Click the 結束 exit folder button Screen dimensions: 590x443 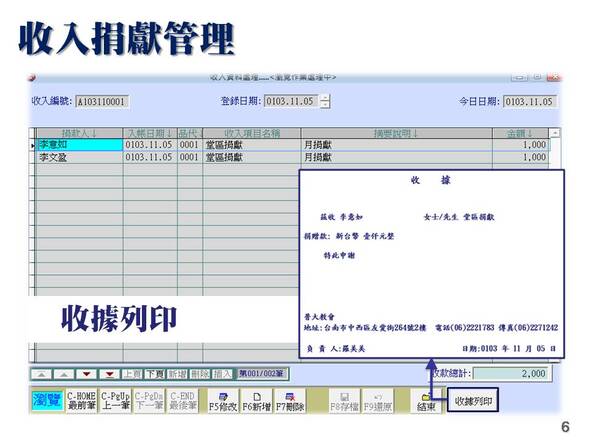tap(426, 402)
